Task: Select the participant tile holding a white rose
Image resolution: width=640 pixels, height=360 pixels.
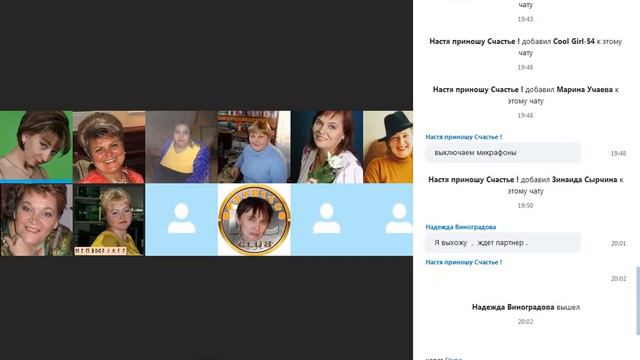Action: 327,147
